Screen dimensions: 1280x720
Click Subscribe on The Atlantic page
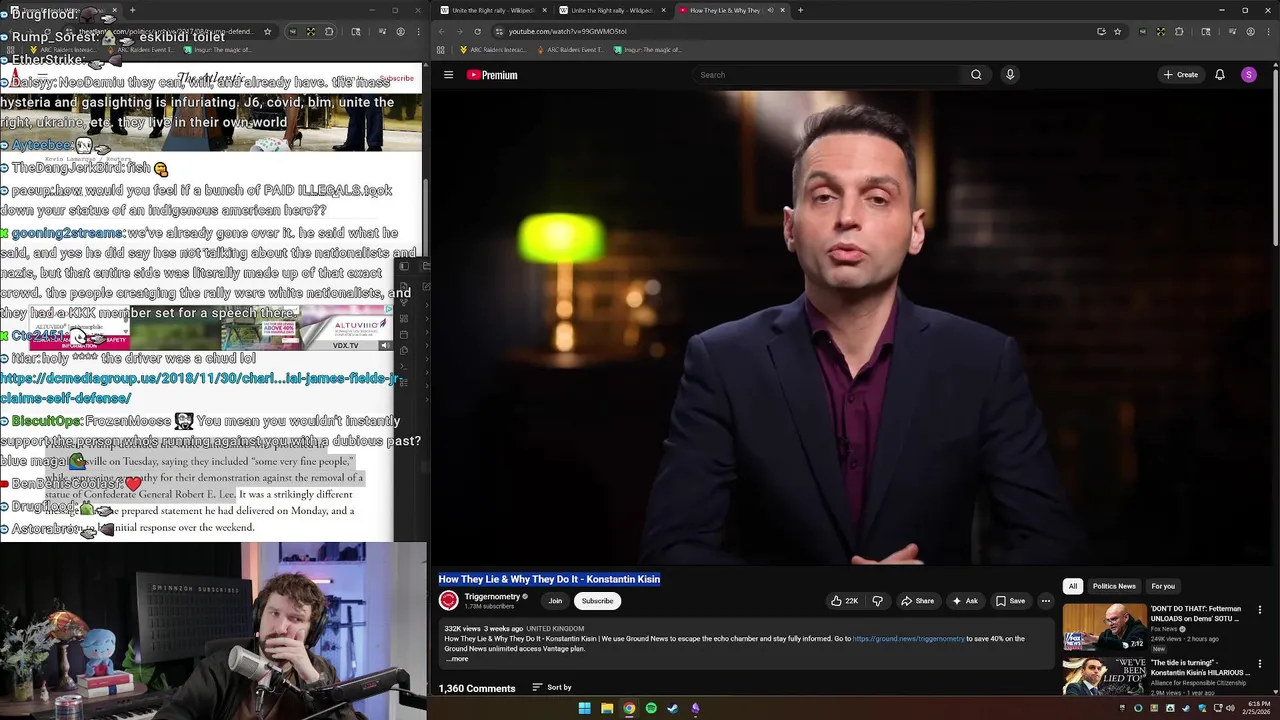pos(396,78)
